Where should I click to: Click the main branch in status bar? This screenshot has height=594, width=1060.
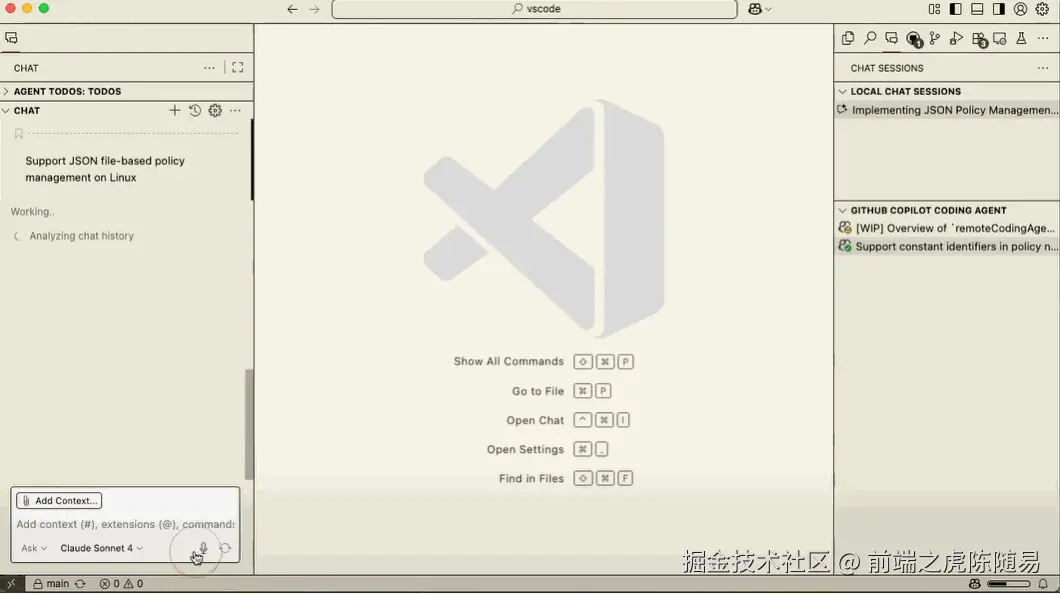coord(51,584)
